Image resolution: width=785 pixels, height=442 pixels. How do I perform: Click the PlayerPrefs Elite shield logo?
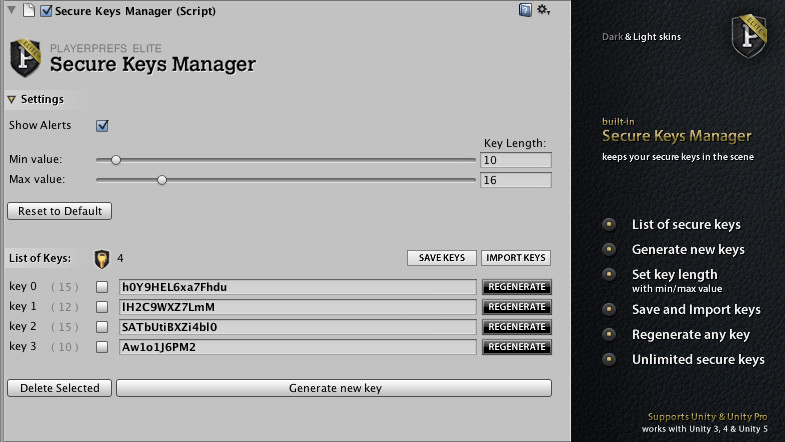click(x=25, y=58)
